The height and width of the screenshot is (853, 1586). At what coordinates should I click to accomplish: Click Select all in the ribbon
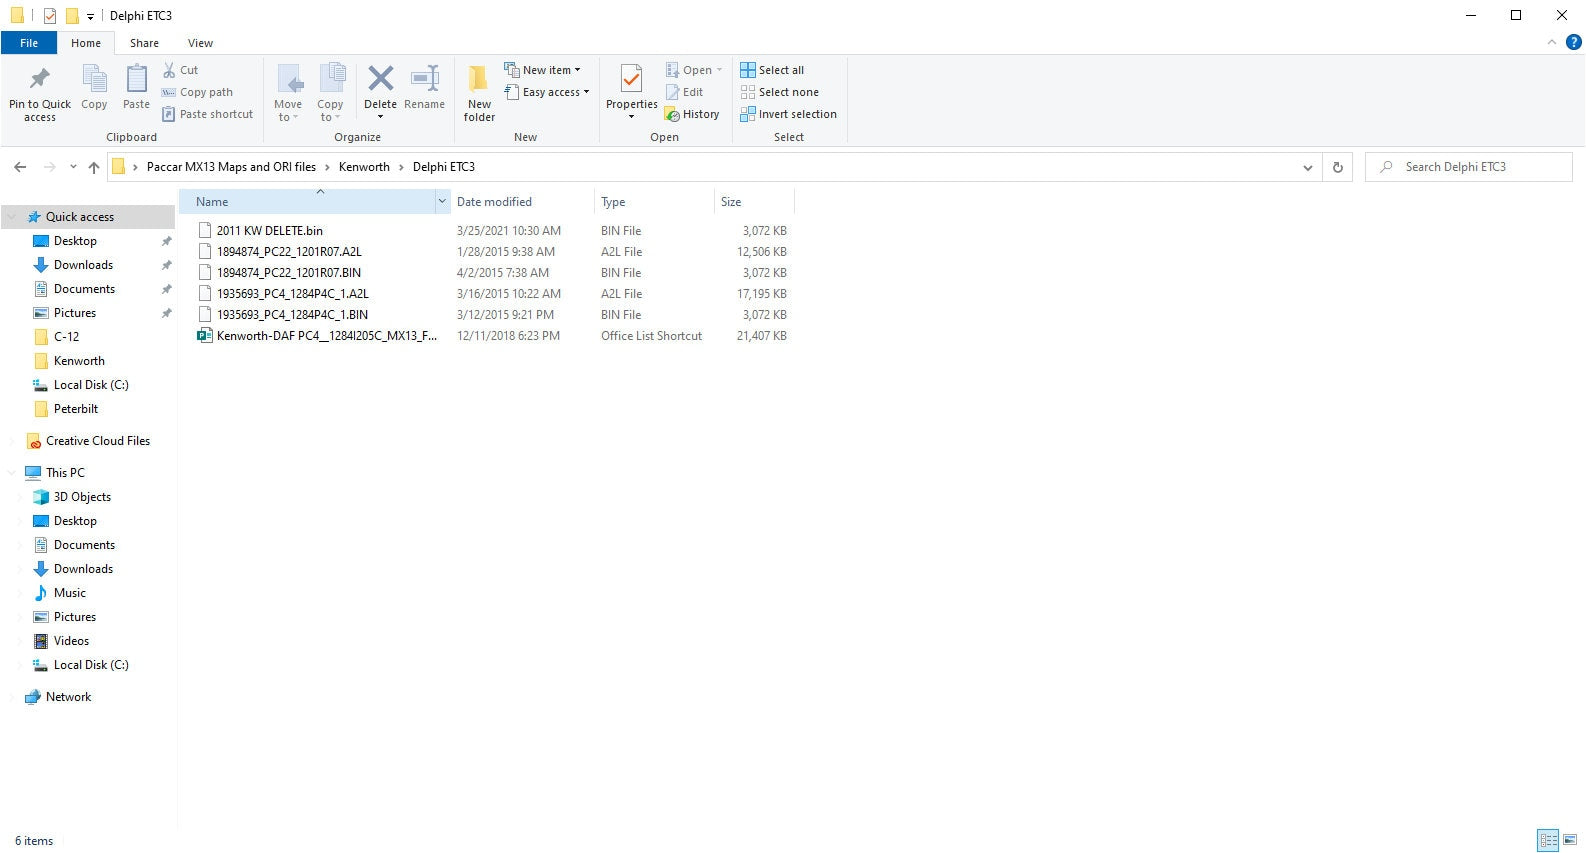pos(772,70)
